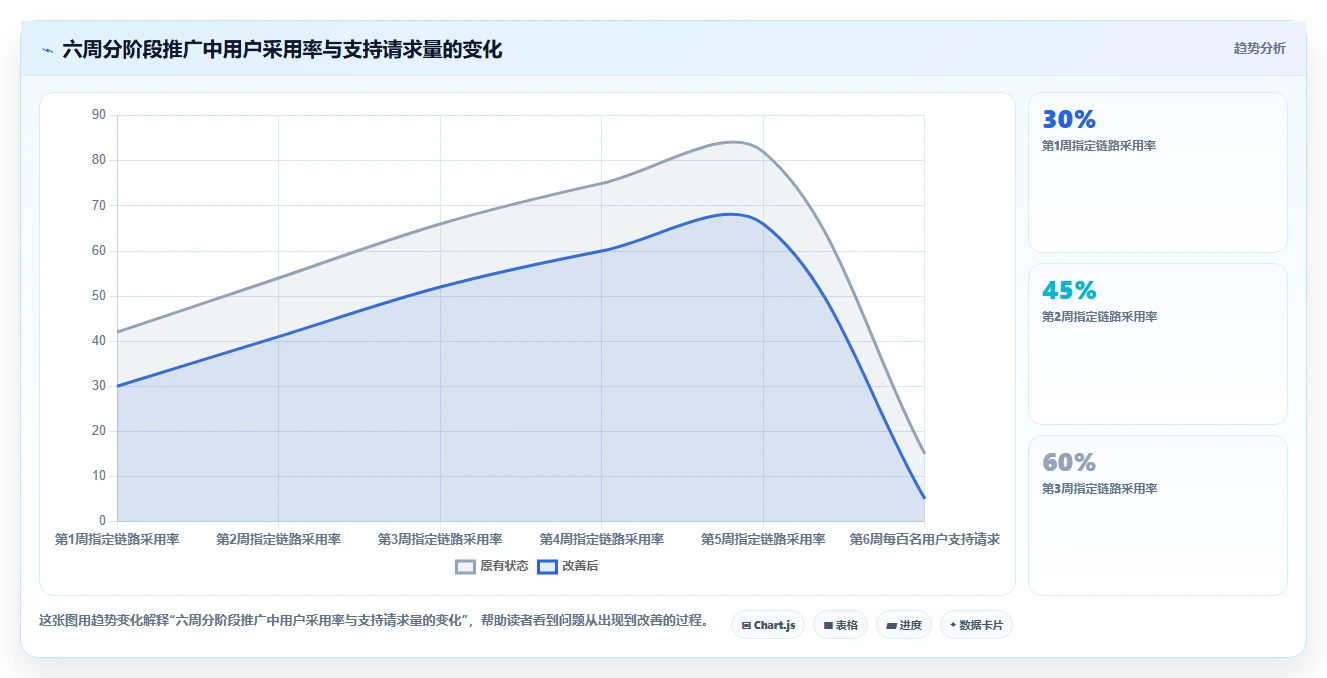This screenshot has width=1327, height=678.
Task: Click blue line's week 6 endpoint at 5
Action: (924, 498)
